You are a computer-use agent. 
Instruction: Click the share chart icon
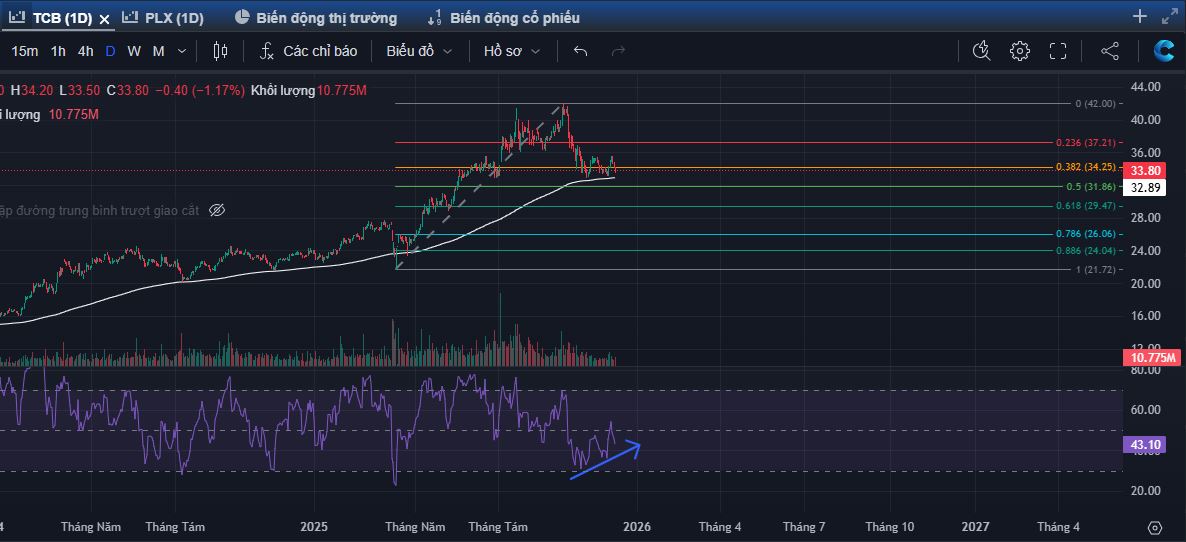point(1110,51)
